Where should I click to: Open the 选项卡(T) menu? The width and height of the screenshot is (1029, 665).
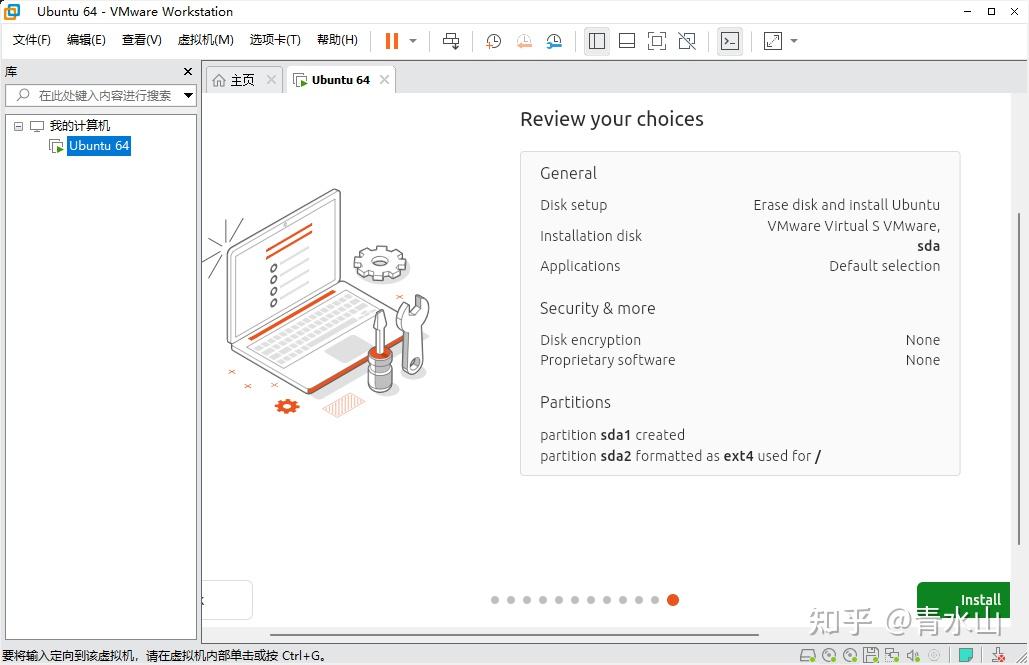coord(275,40)
